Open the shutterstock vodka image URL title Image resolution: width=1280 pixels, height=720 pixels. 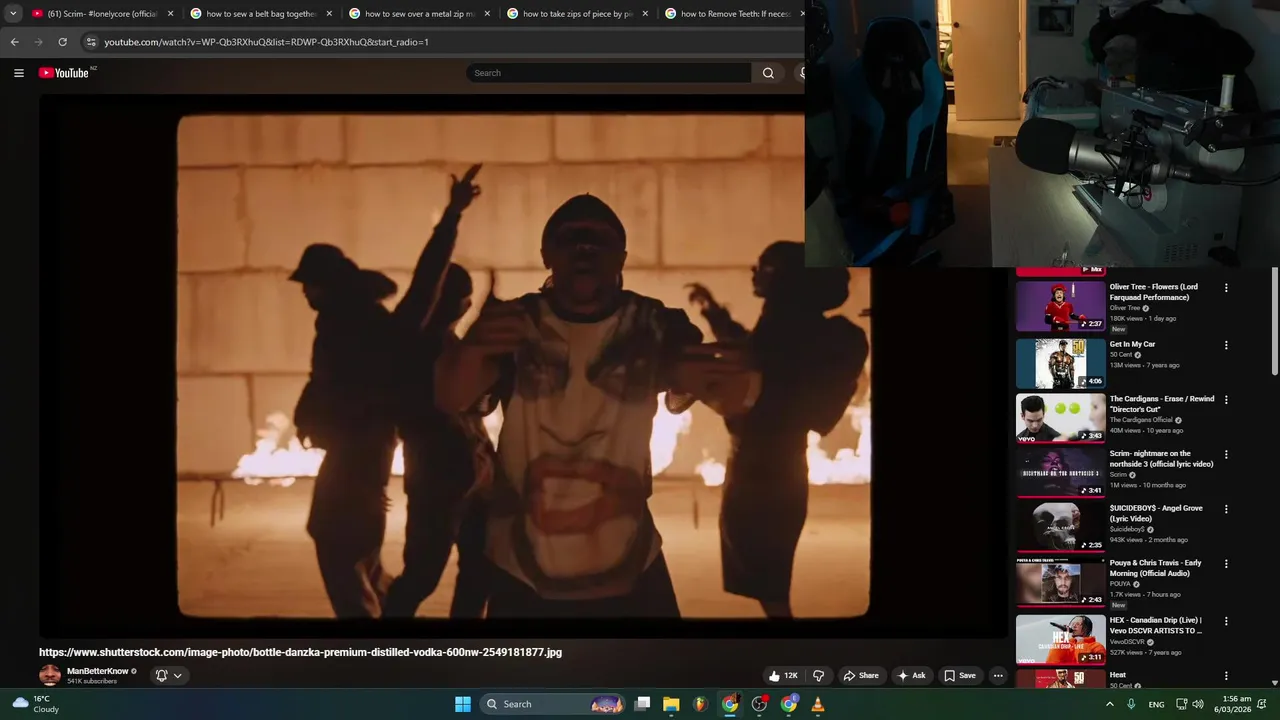[x=300, y=652]
